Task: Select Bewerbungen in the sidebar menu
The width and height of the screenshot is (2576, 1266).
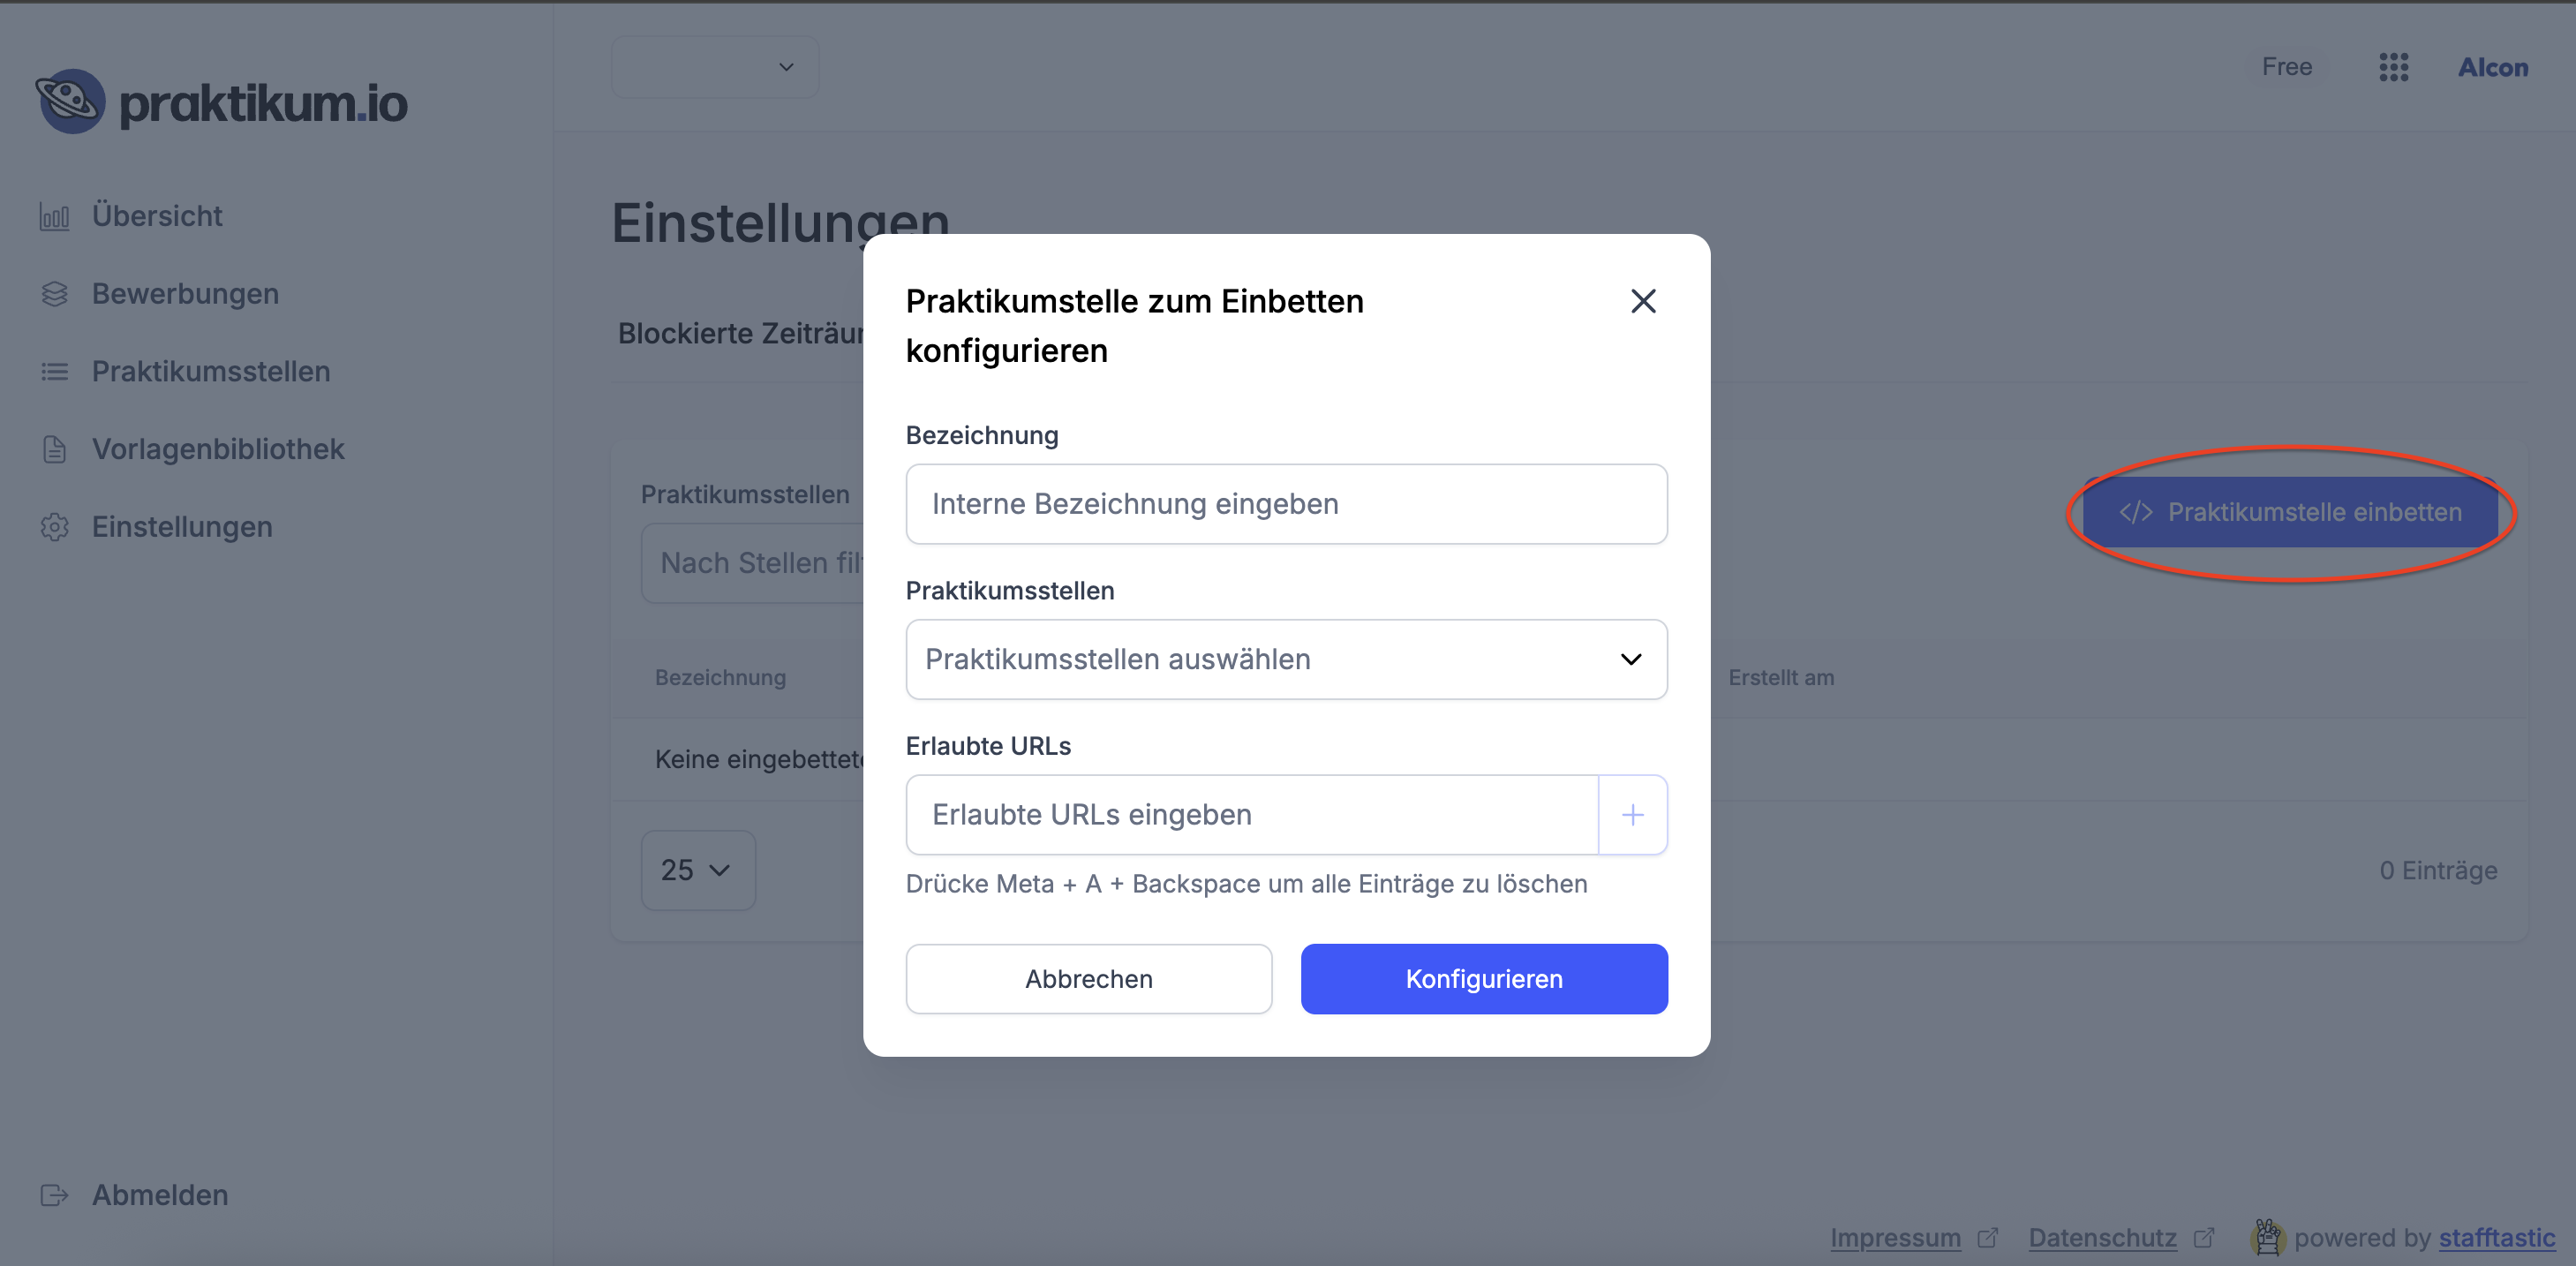Action: coord(185,293)
